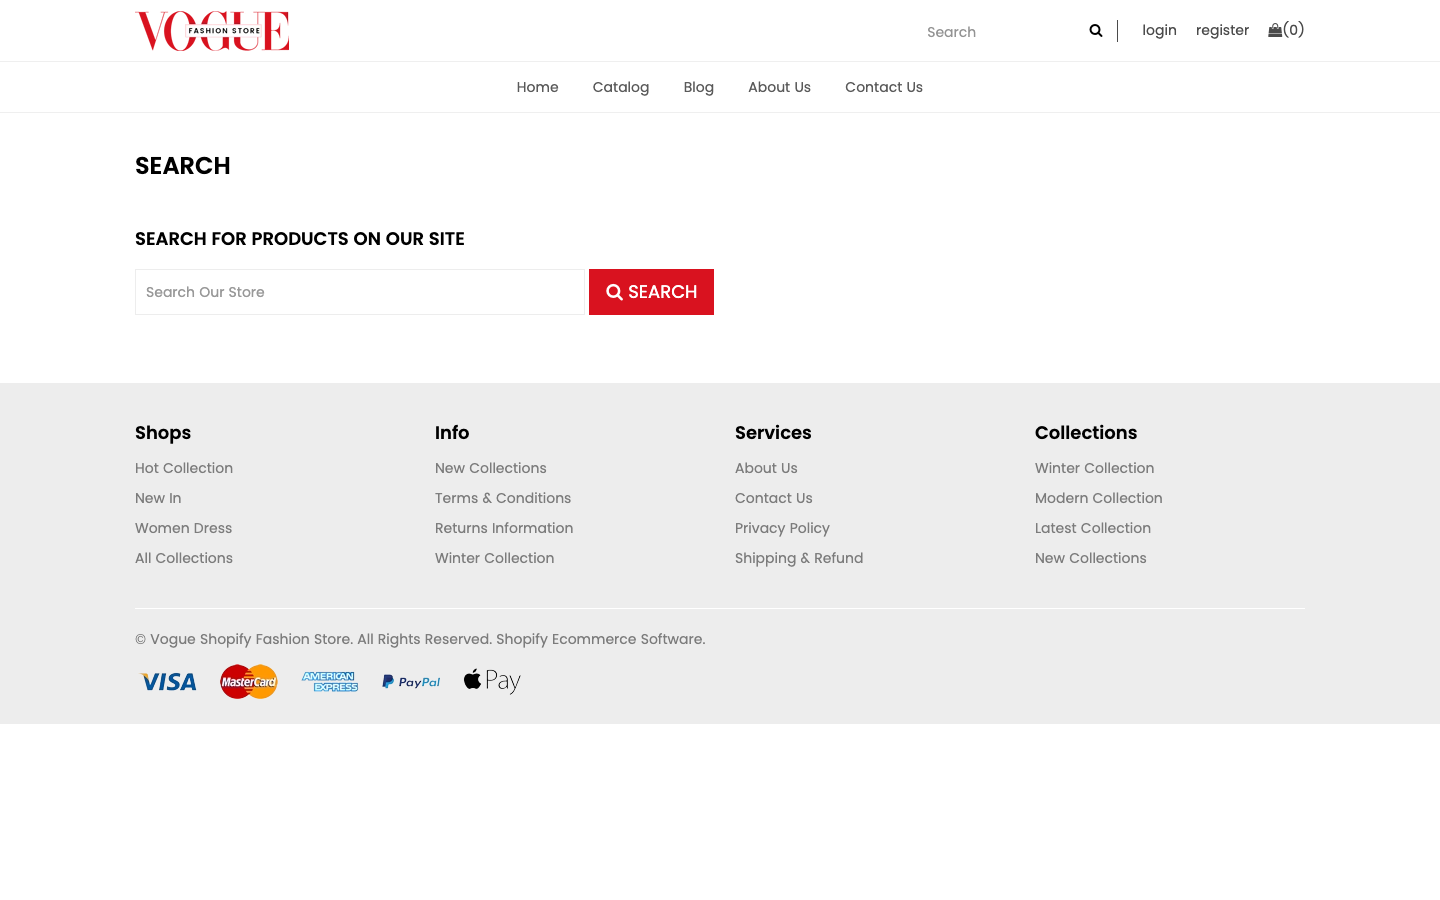The width and height of the screenshot is (1440, 900).
Task: Open the login link
Action: click(1159, 30)
